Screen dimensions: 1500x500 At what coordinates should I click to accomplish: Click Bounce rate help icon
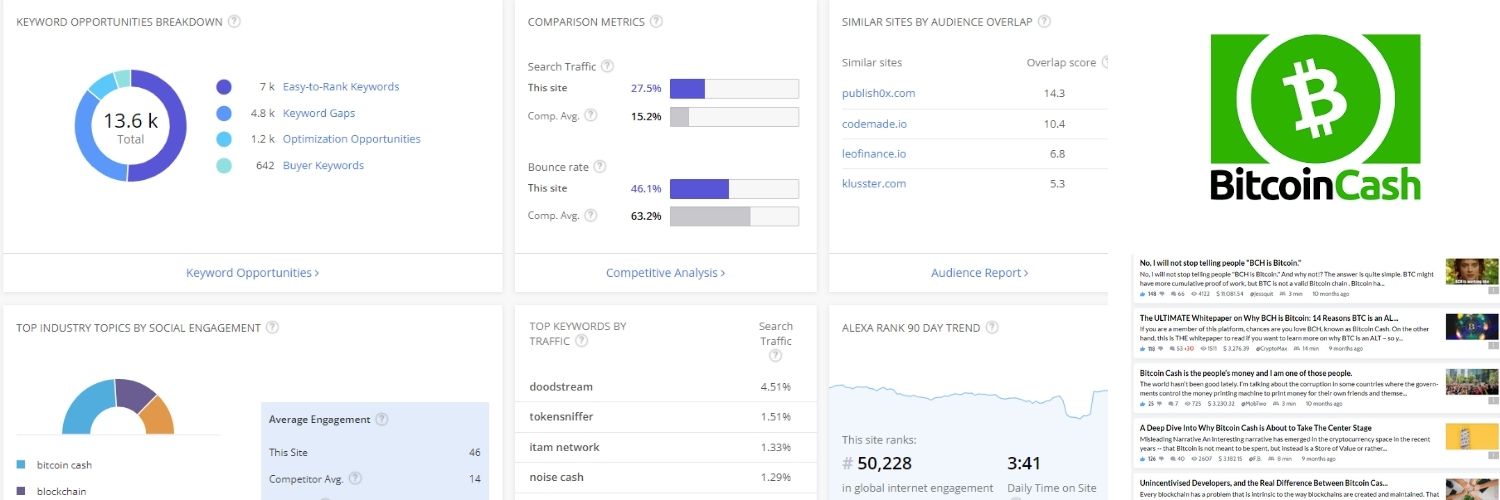tap(600, 166)
